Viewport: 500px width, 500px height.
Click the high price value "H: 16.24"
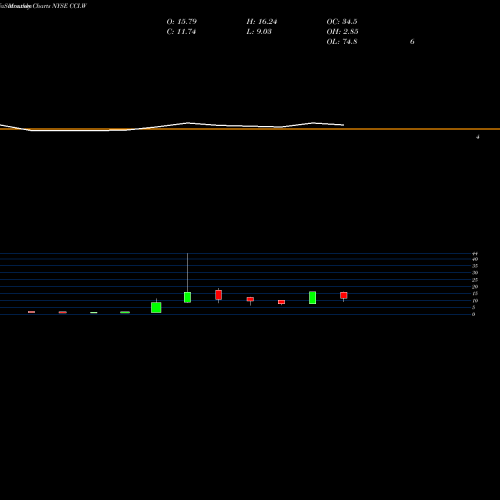(262, 22)
